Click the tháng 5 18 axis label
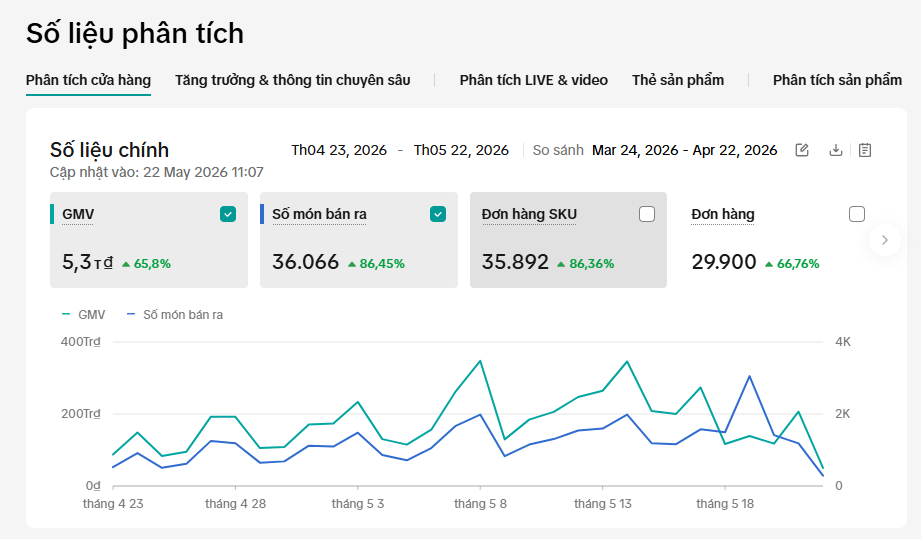 coord(725,504)
